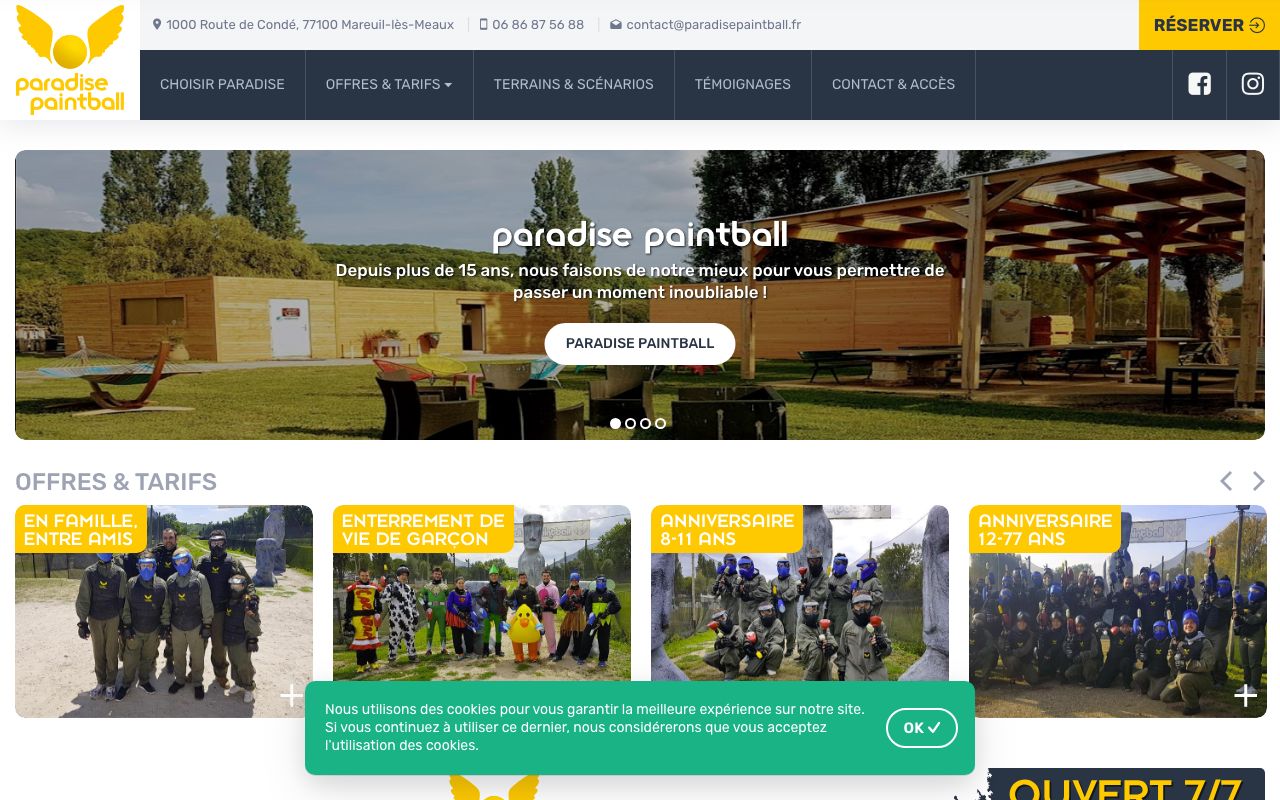This screenshot has height=800, width=1280.
Task: Click the white Paradise Paintball hero button
Action: coord(640,343)
